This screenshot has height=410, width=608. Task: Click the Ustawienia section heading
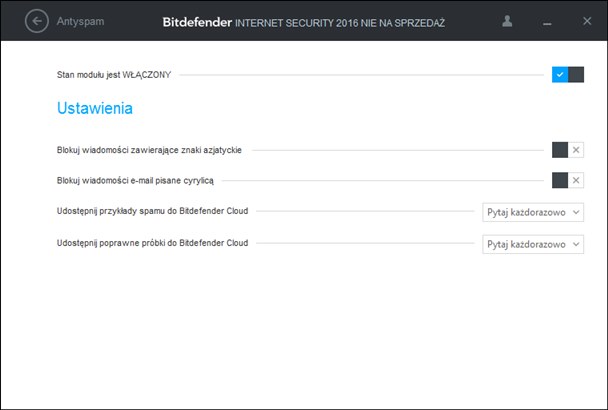[x=95, y=108]
